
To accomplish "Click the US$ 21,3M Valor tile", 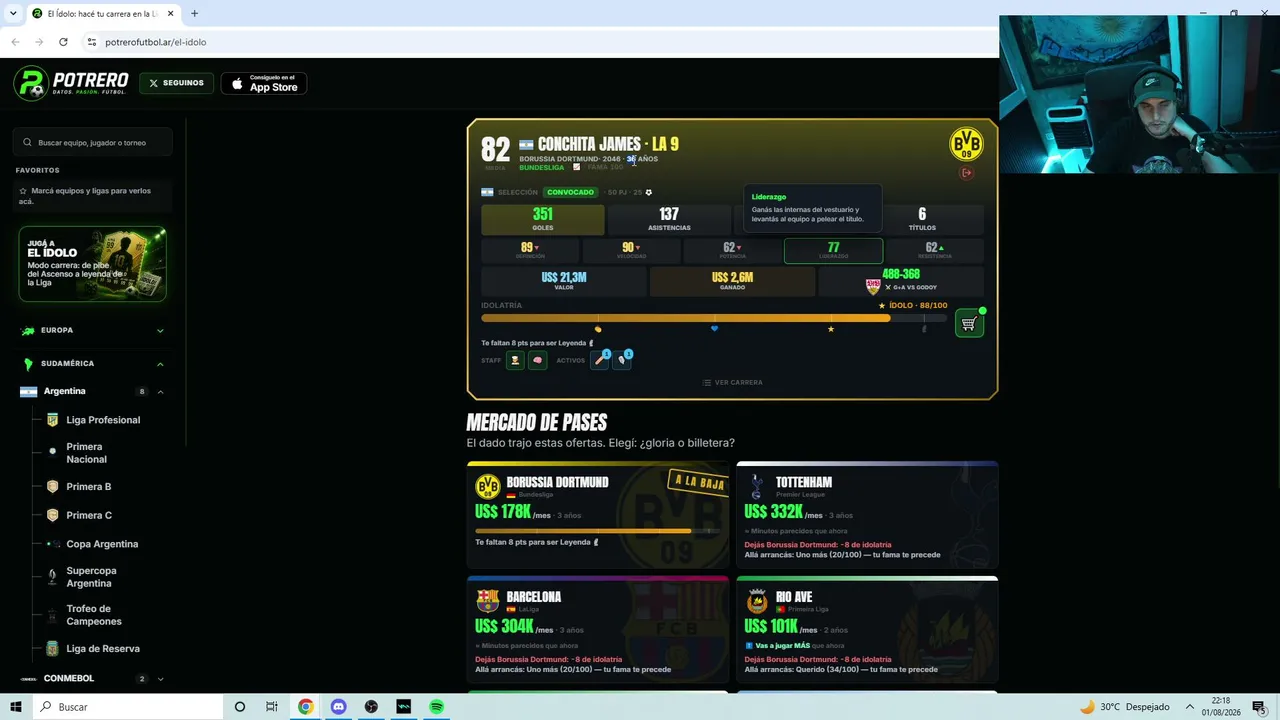I will pyautogui.click(x=564, y=281).
